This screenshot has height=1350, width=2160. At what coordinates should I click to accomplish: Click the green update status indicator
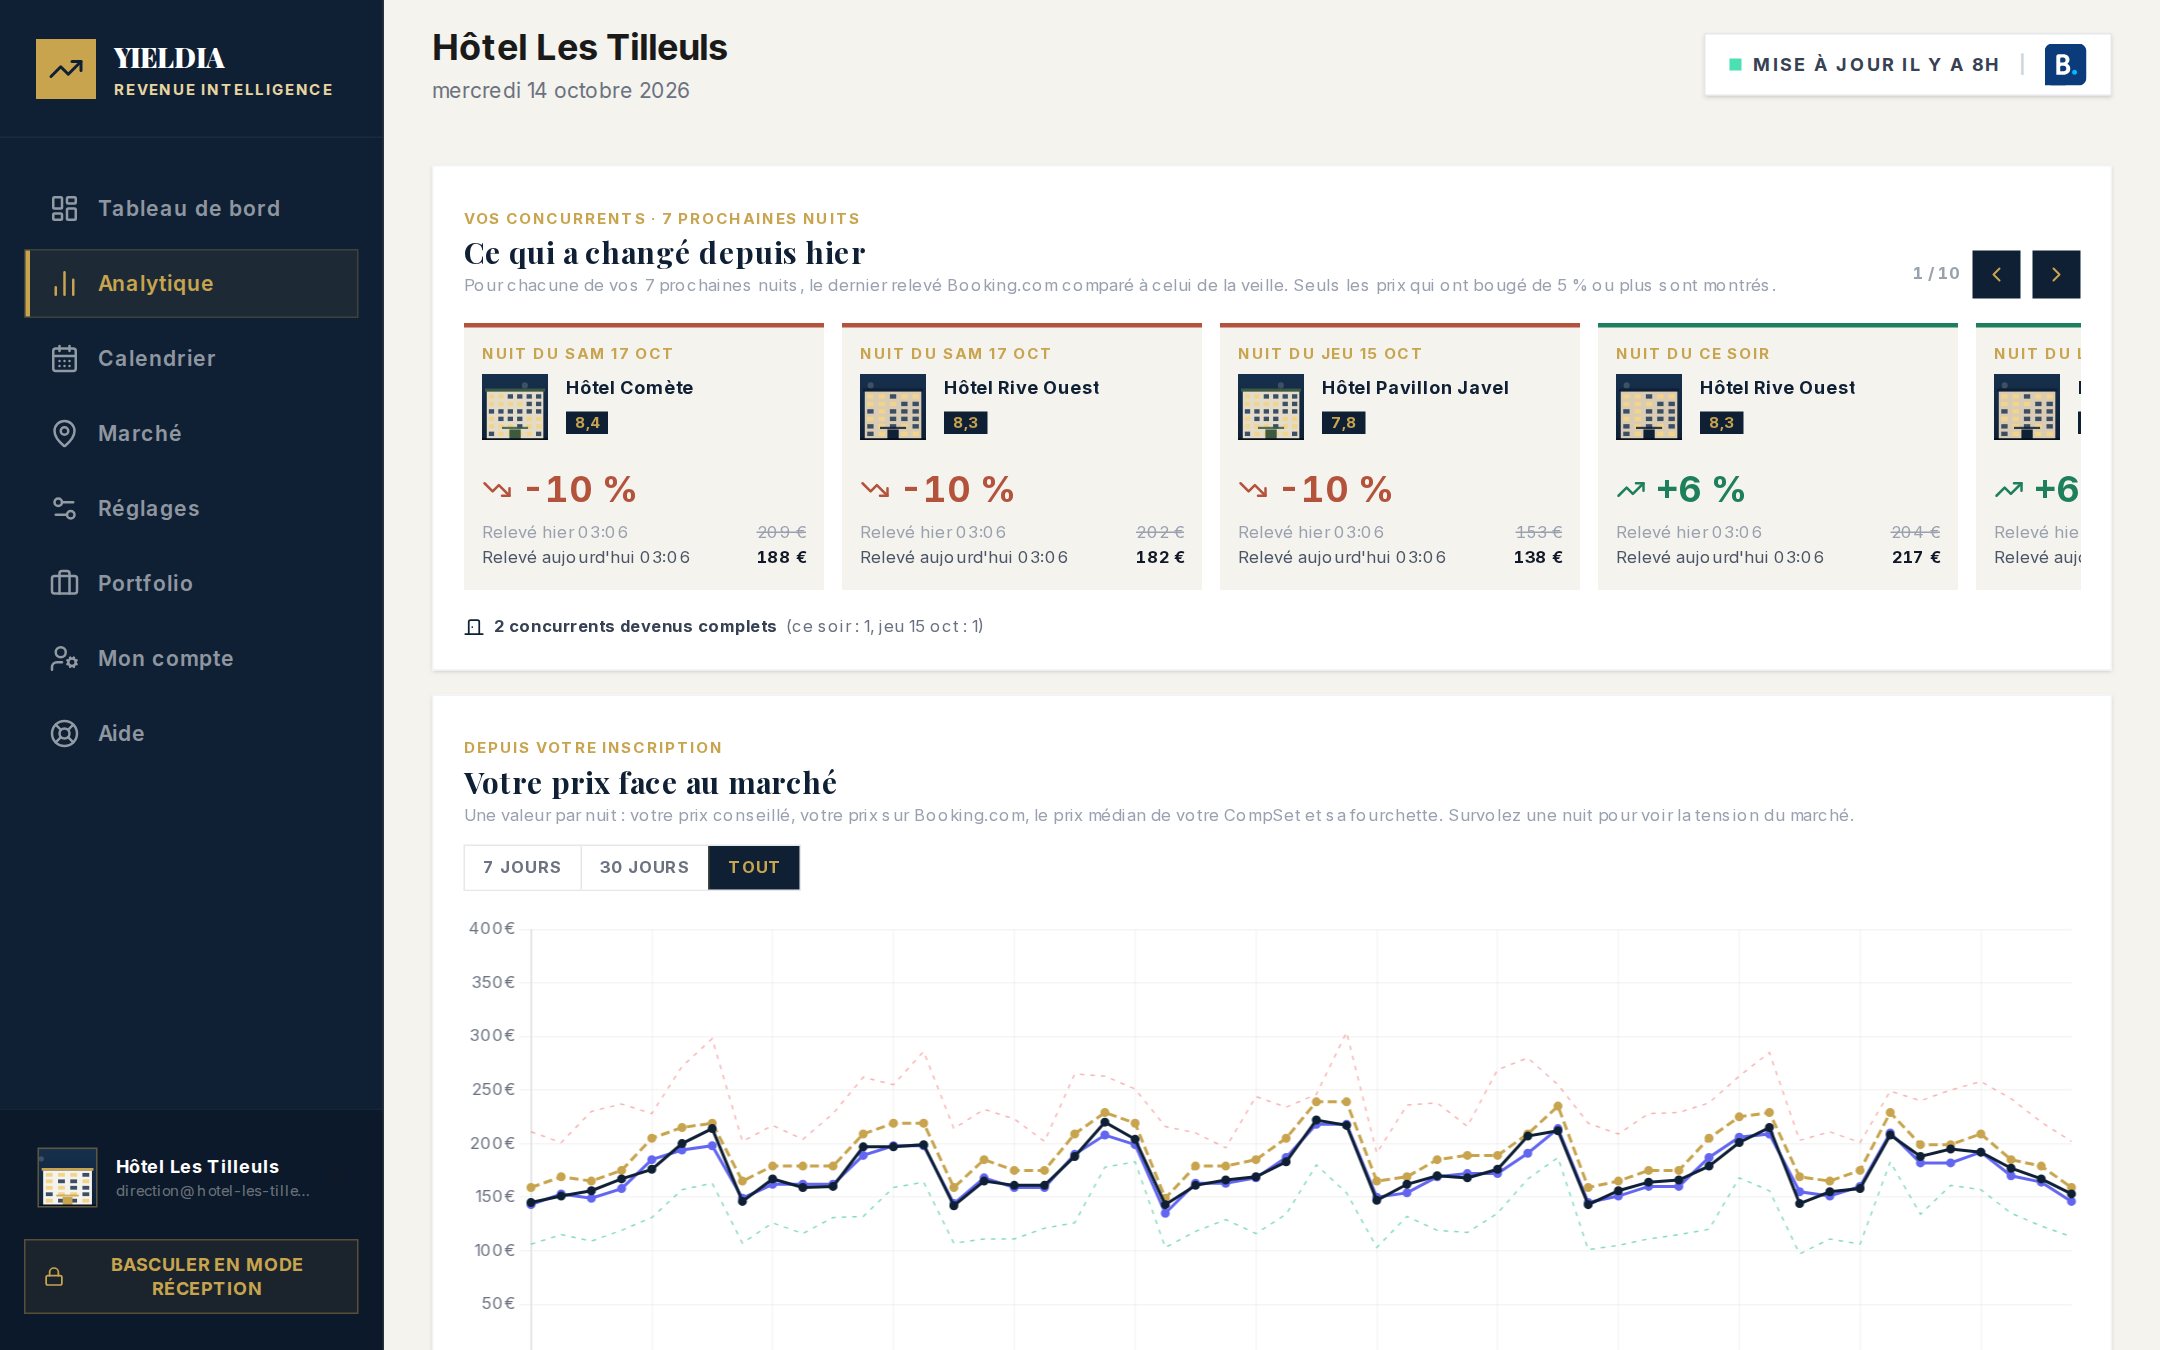1735,65
